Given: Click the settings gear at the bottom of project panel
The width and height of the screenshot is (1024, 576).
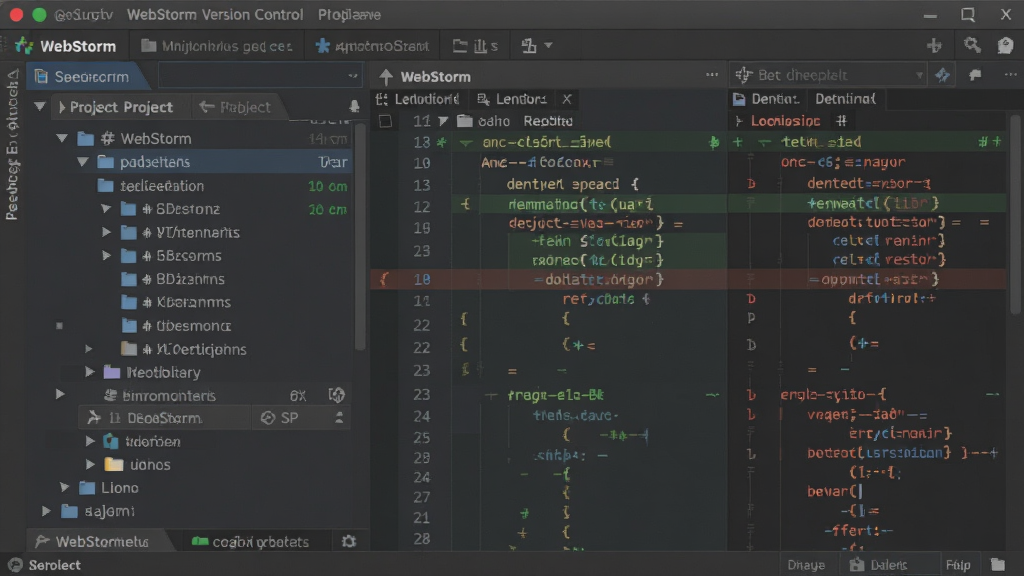Looking at the screenshot, I should 349,541.
